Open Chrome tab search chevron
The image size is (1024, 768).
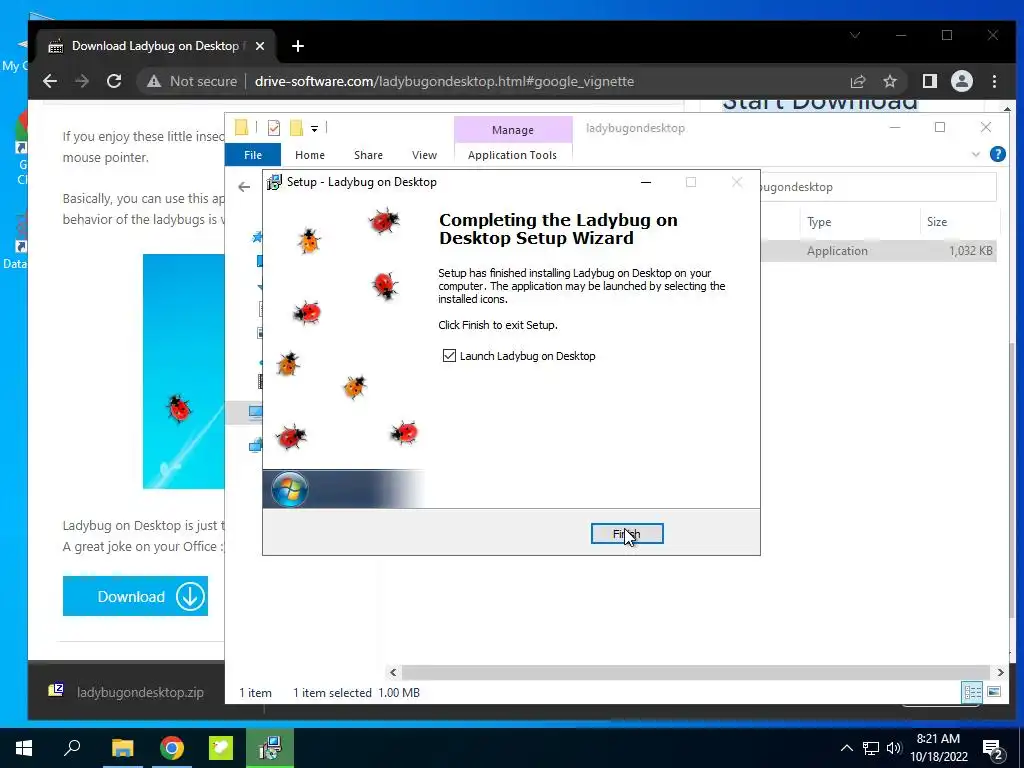(855, 35)
